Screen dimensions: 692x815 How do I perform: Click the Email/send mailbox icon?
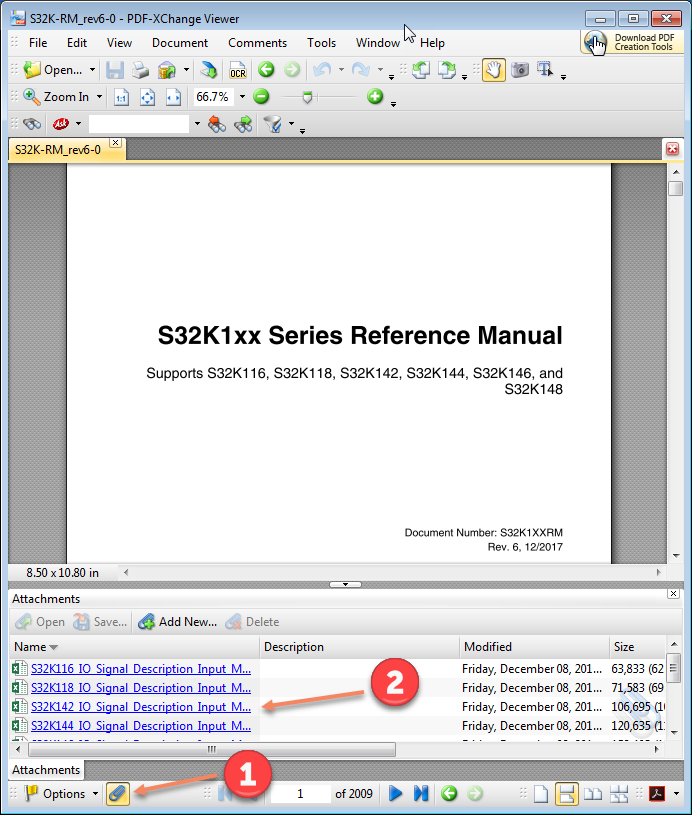[167, 70]
